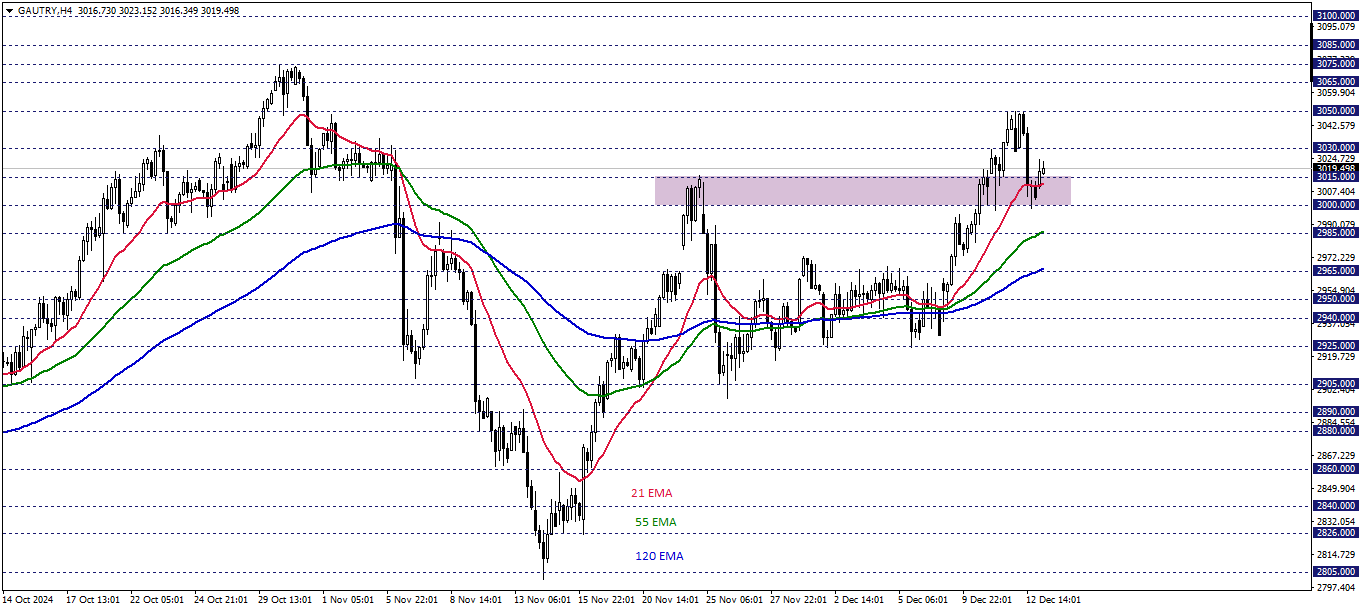Screen dimensions: 1362x611
Task: Select the 2880.000 price level label
Action: (1336, 431)
